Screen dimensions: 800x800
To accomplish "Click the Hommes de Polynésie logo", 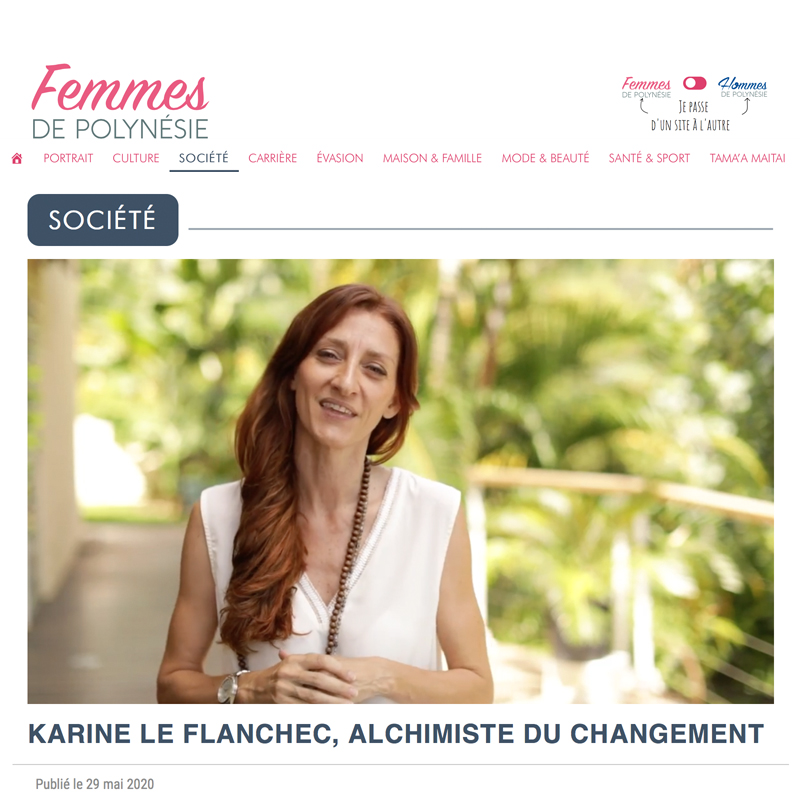I will pyautogui.click(x=743, y=87).
